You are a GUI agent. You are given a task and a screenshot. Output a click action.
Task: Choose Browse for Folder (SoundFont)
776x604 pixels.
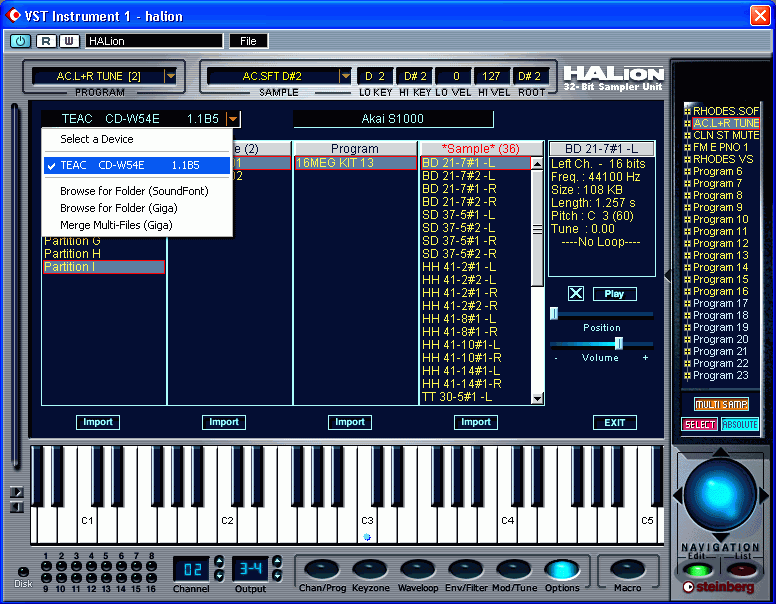[134, 191]
